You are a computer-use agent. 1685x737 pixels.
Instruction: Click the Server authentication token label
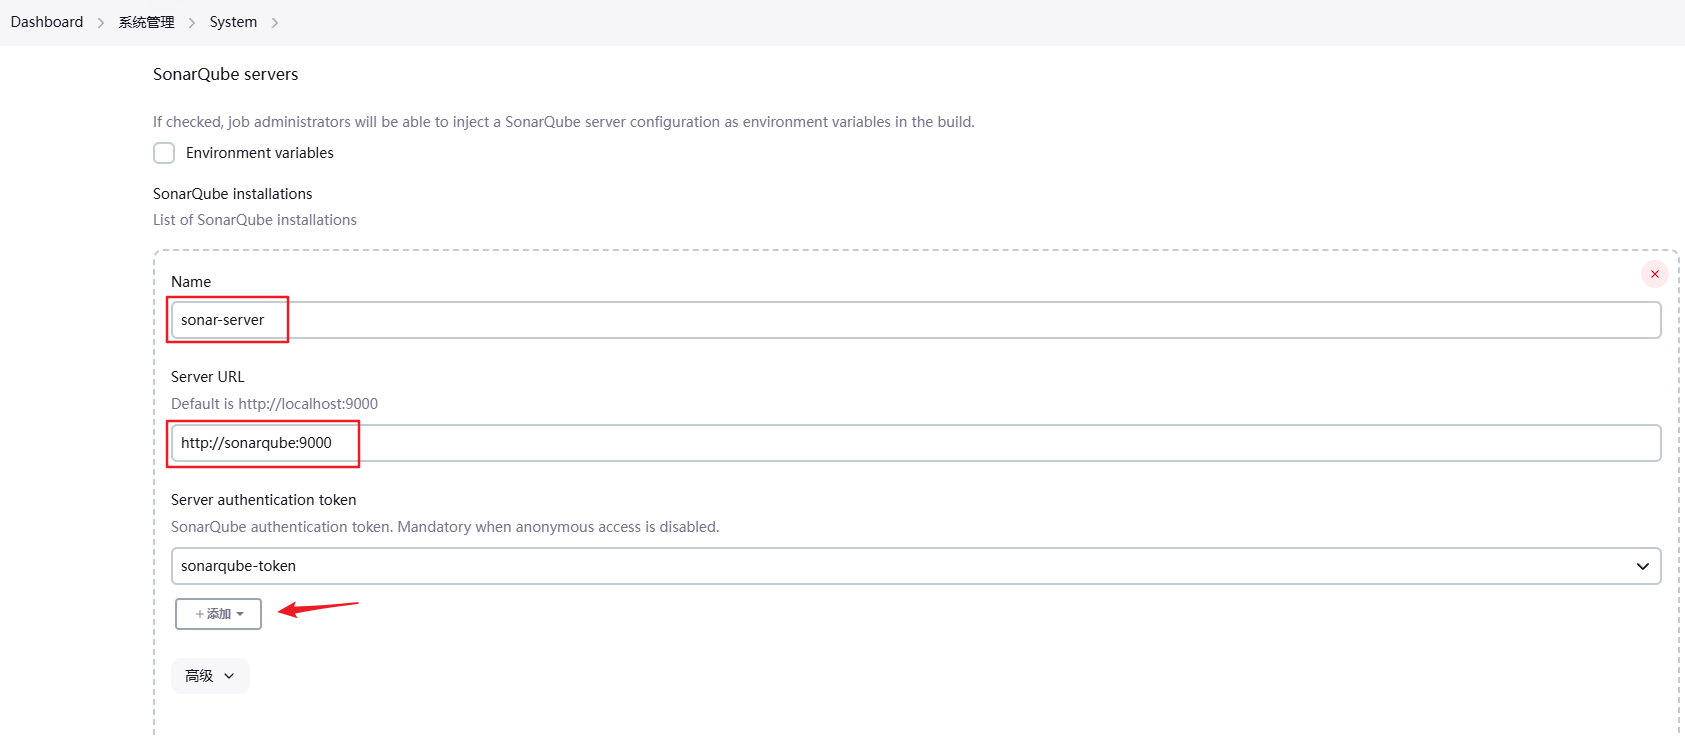(263, 500)
